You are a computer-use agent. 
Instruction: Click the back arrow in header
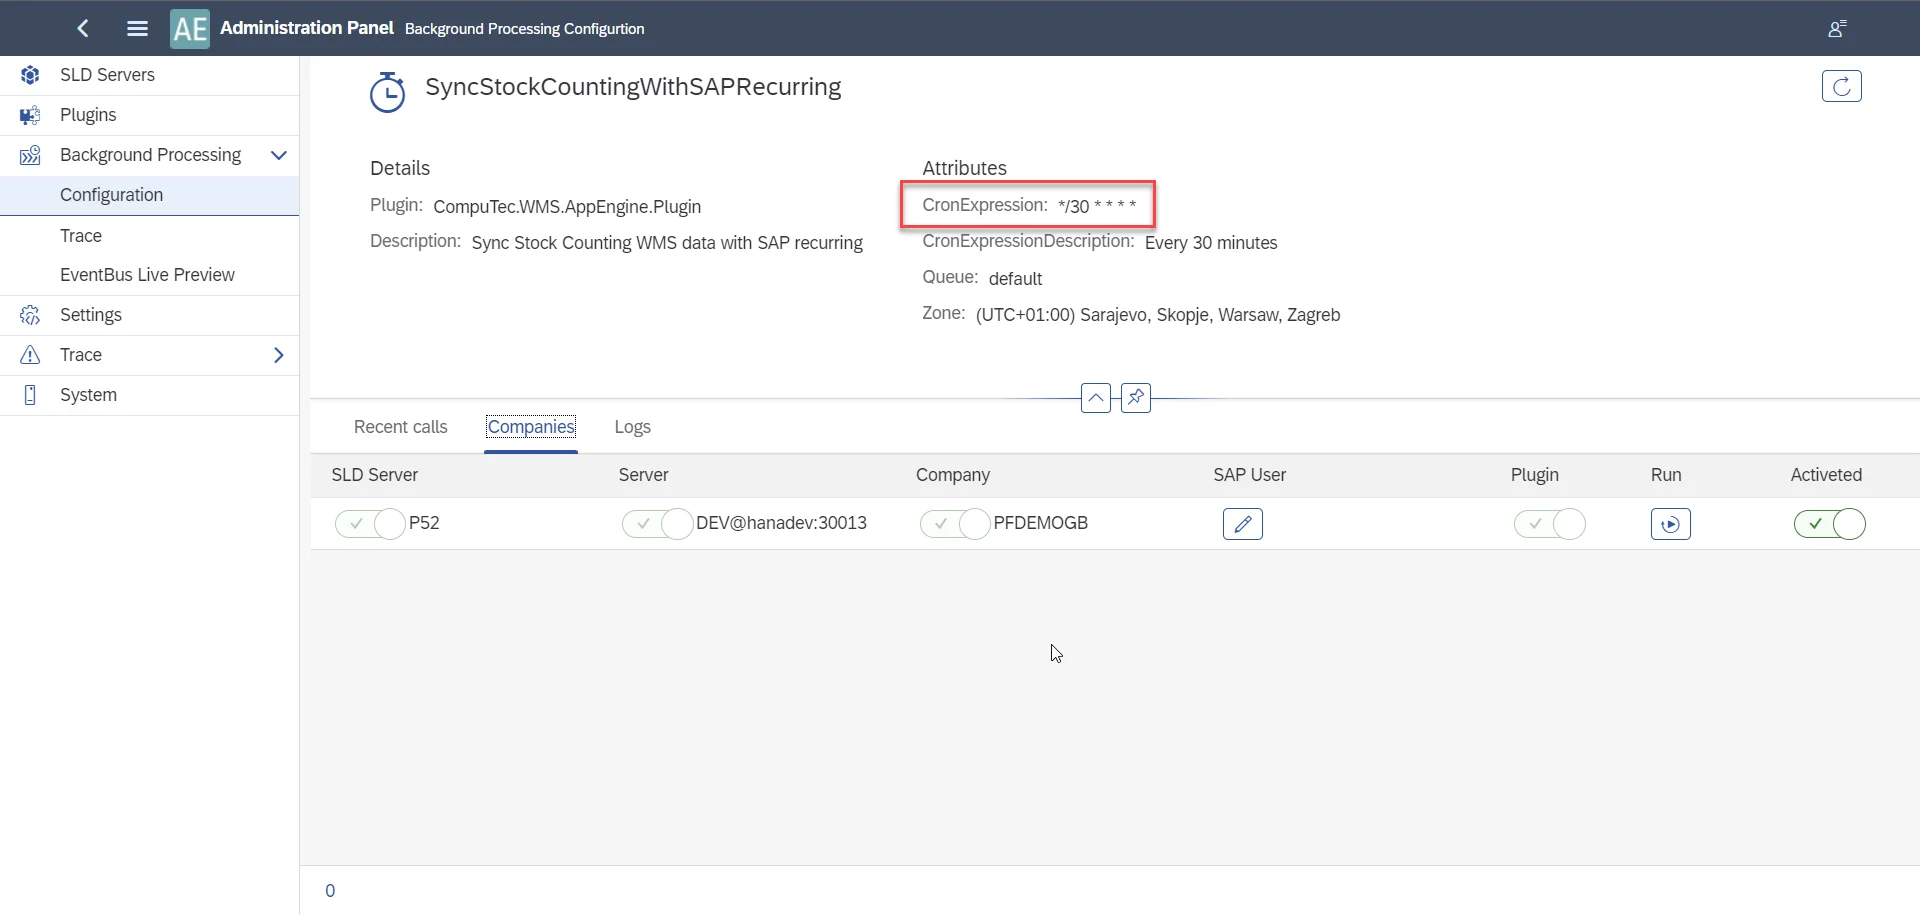coord(83,28)
